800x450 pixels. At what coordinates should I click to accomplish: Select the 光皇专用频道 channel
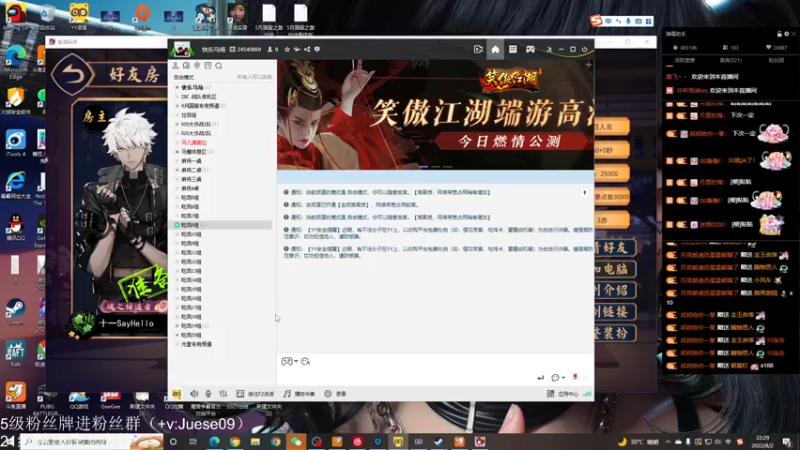pos(196,344)
